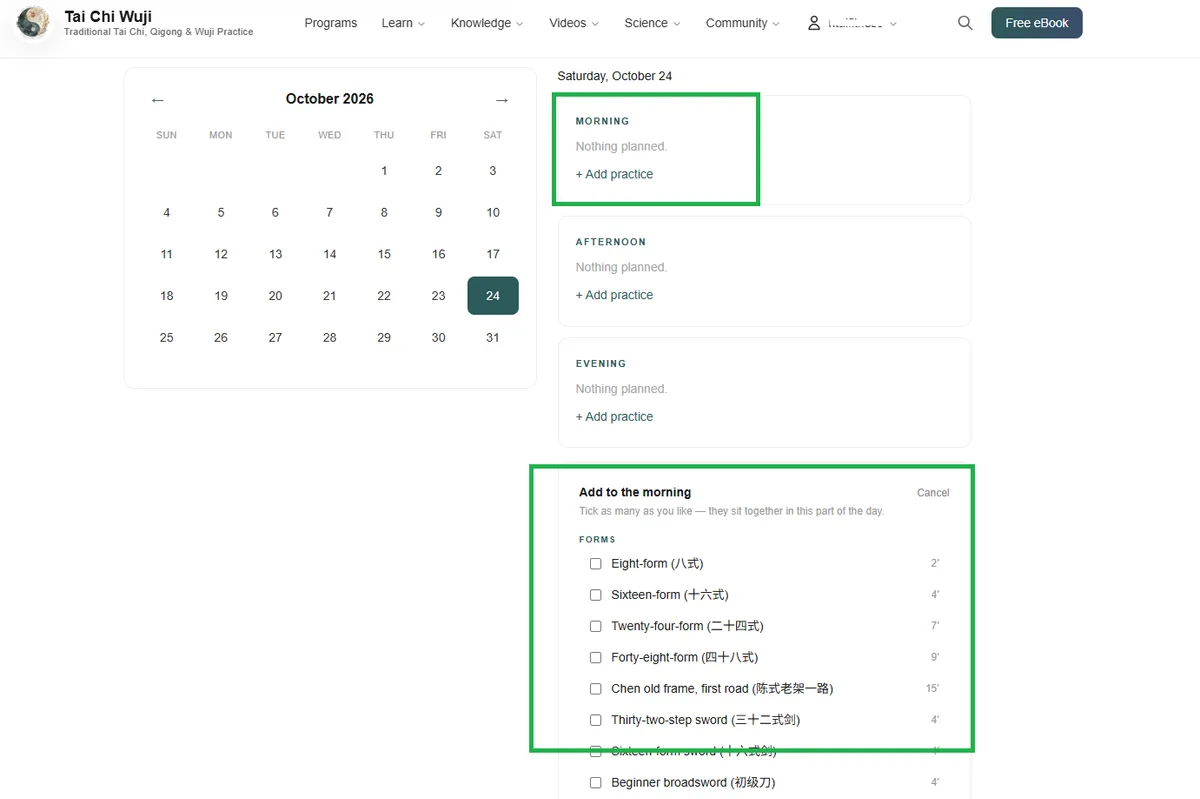1200x799 pixels.
Task: Select October 28 in the calendar
Action: coord(330,338)
